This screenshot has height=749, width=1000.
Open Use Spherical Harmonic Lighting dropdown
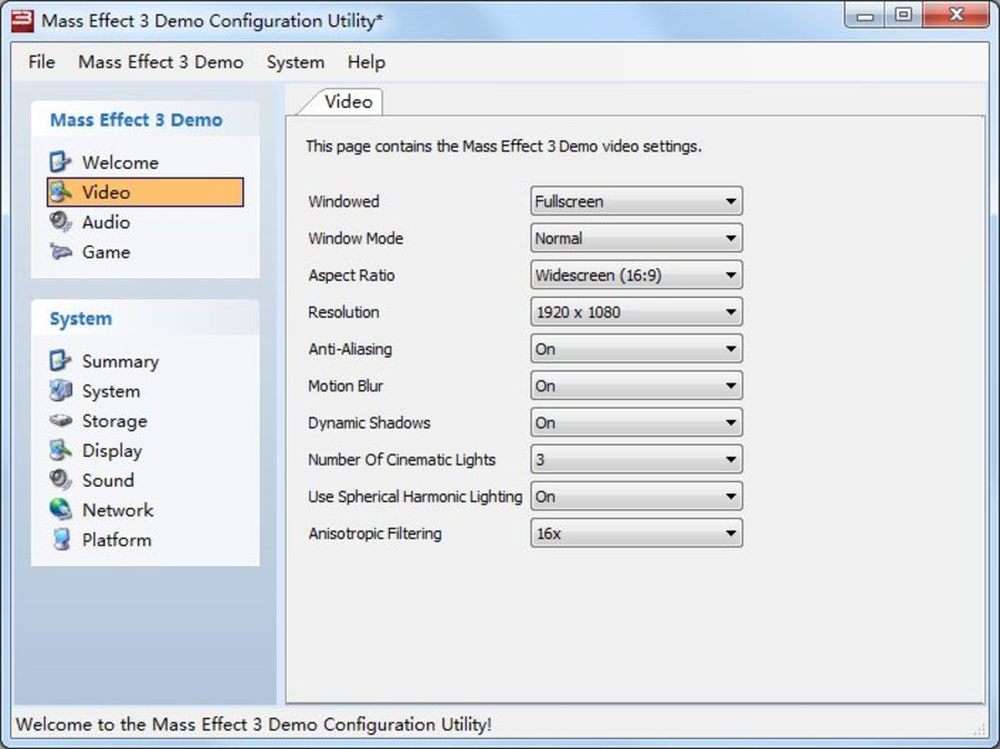point(636,497)
